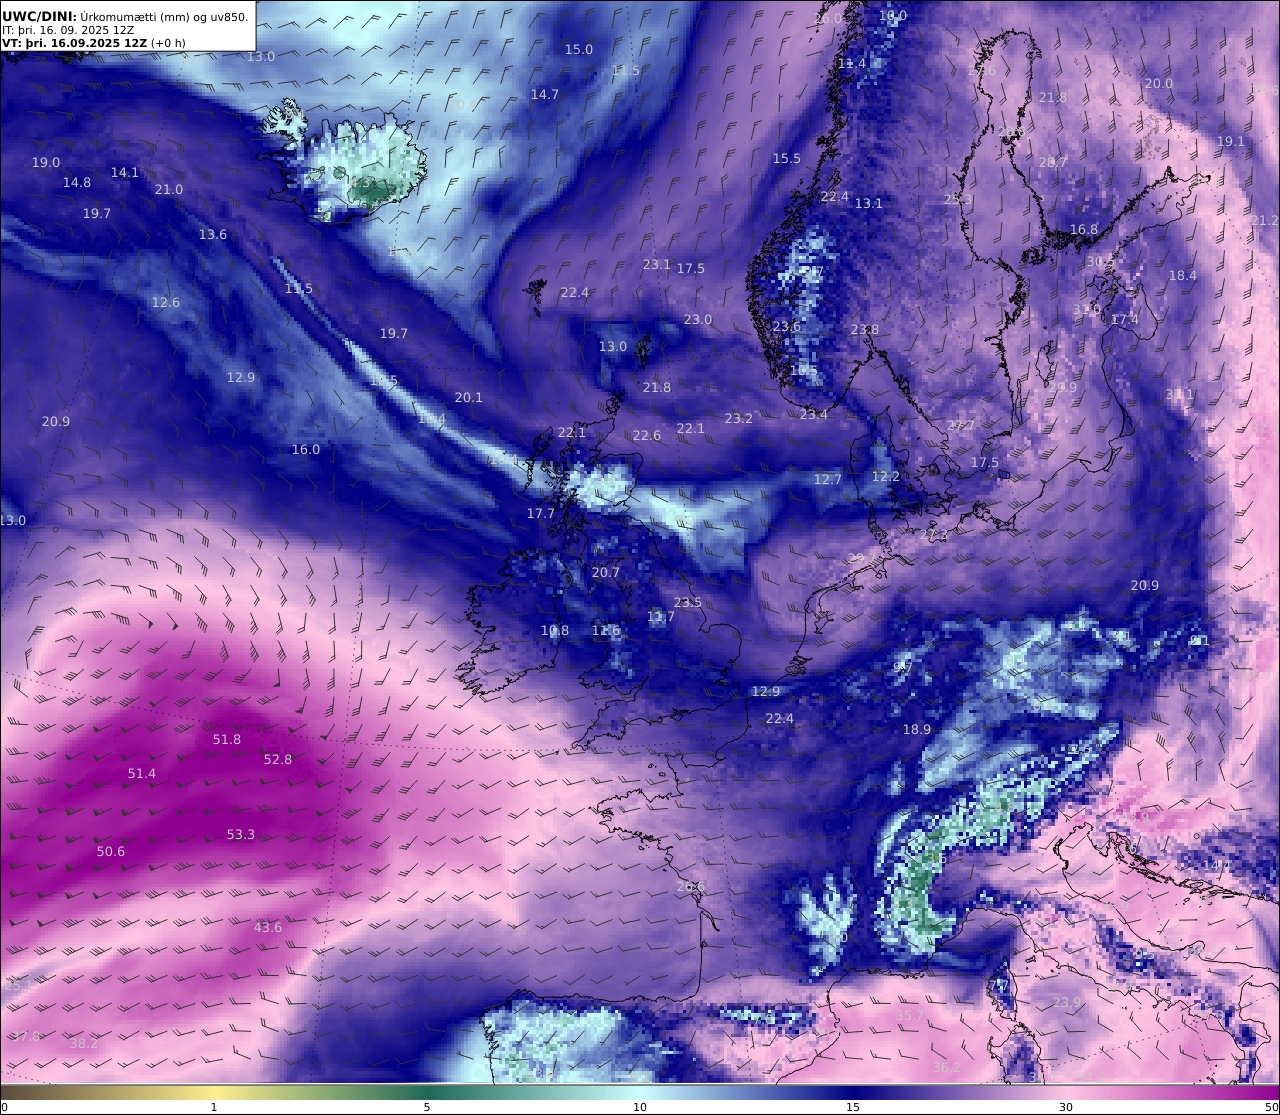Click the 23.1 map value
The height and width of the screenshot is (1115, 1280).
click(657, 264)
